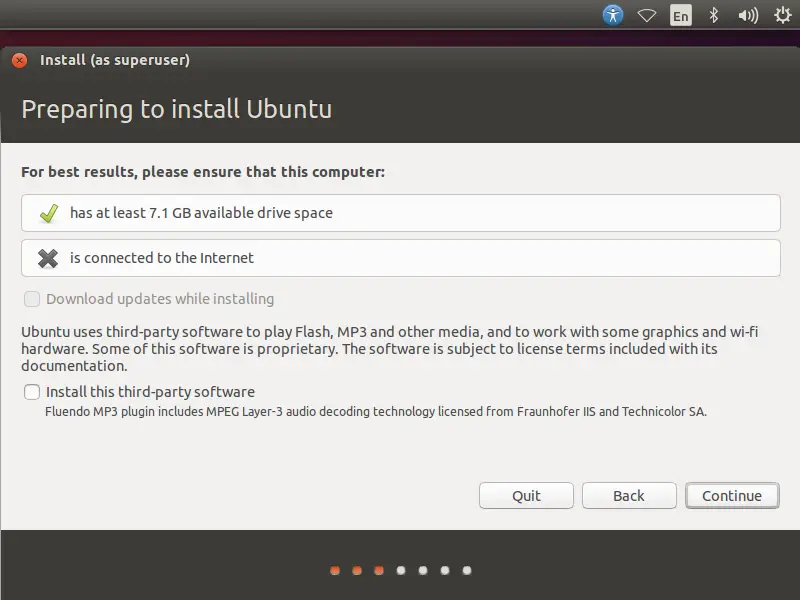Click Continue to proceed with installation
The image size is (800, 600).
(x=732, y=495)
